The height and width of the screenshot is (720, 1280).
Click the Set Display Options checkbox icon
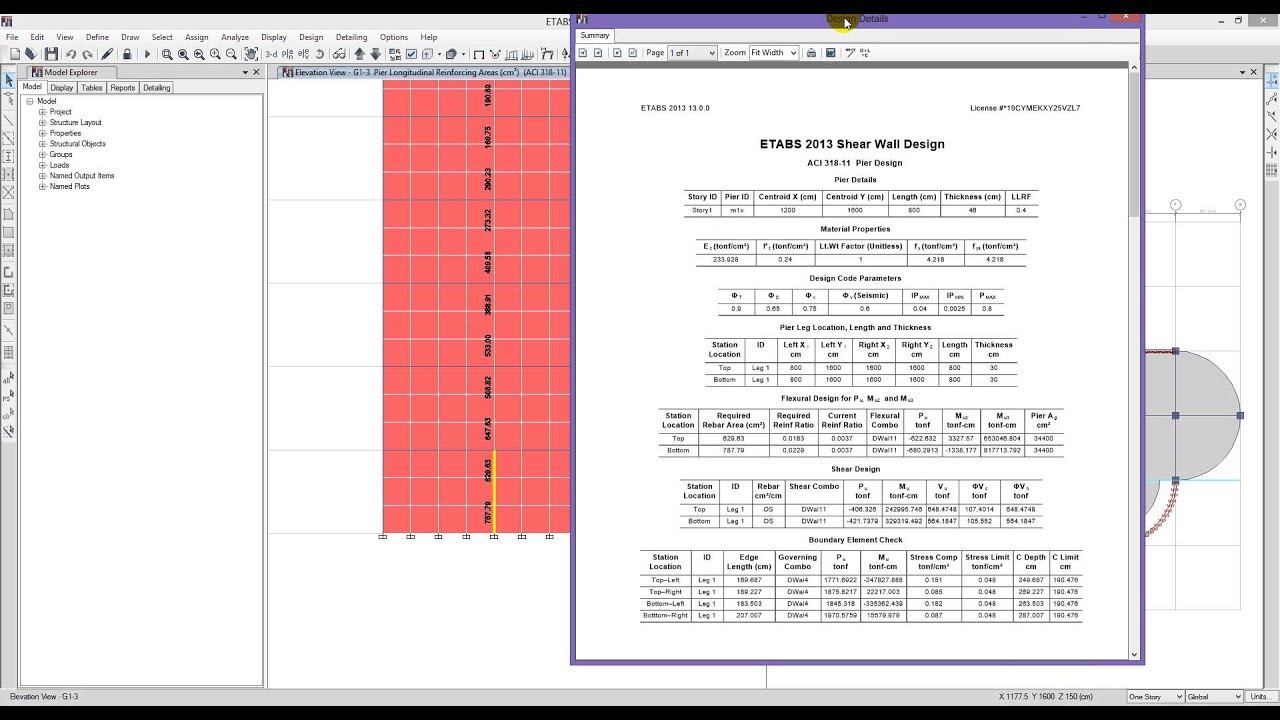click(x=411, y=54)
